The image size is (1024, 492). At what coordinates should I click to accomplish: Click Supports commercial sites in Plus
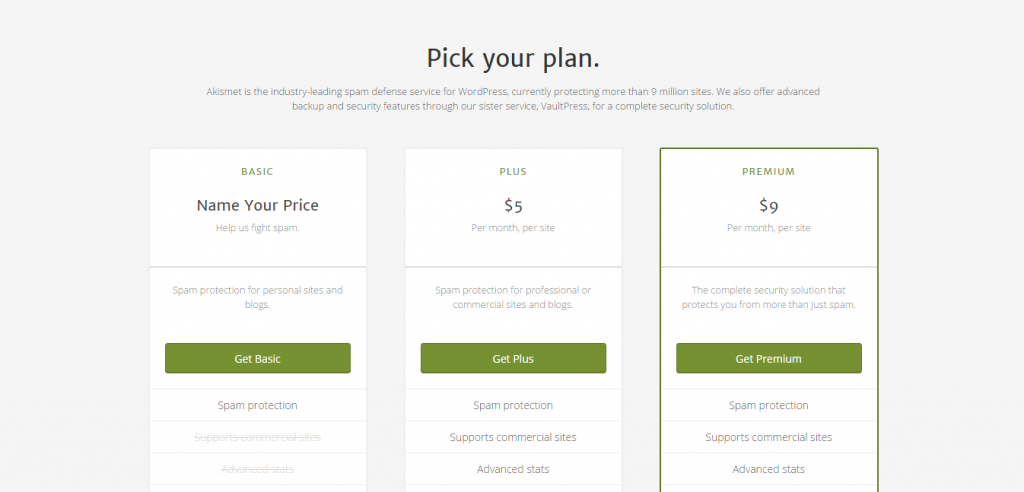click(513, 437)
